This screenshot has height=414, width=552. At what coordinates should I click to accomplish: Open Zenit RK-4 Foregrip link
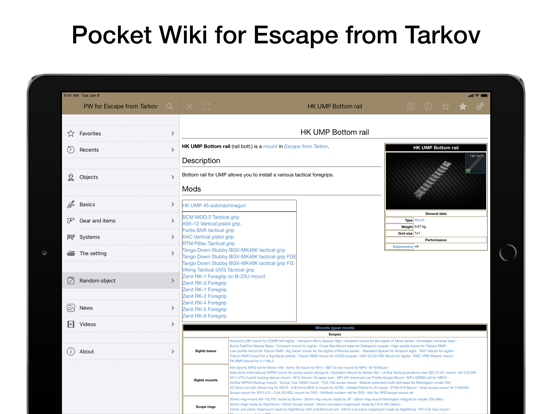(x=205, y=303)
